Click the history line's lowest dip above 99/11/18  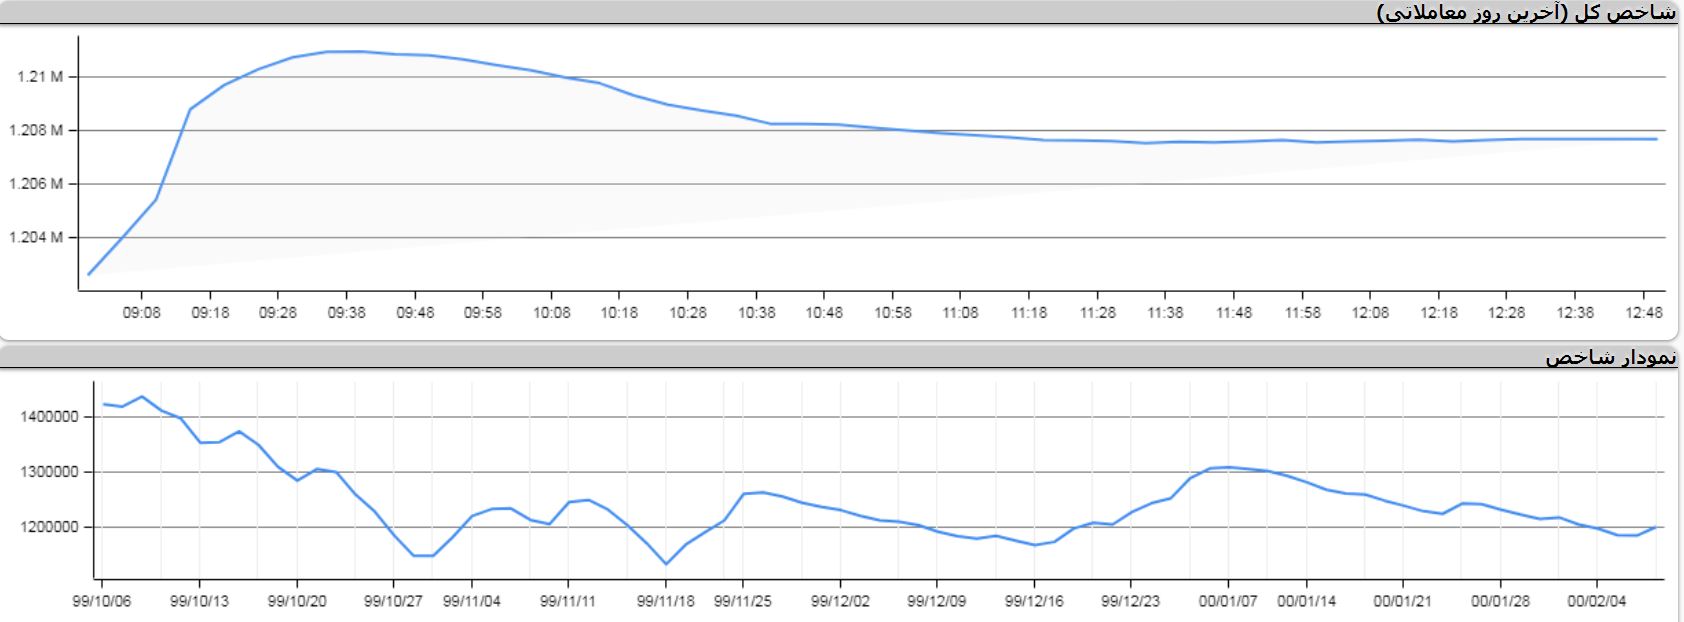pyautogui.click(x=666, y=564)
